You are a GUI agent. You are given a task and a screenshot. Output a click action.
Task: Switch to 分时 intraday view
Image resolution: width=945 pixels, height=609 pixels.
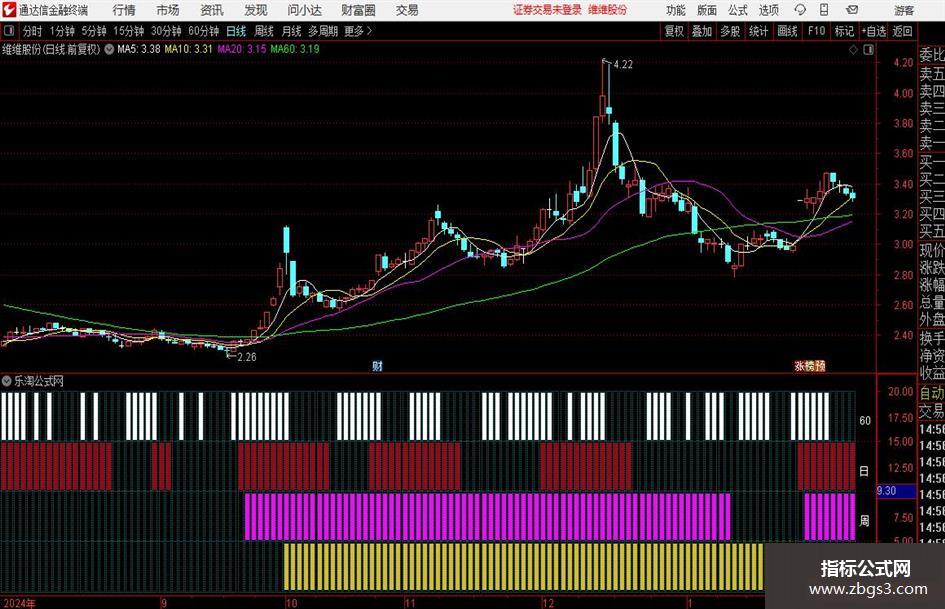click(x=33, y=31)
